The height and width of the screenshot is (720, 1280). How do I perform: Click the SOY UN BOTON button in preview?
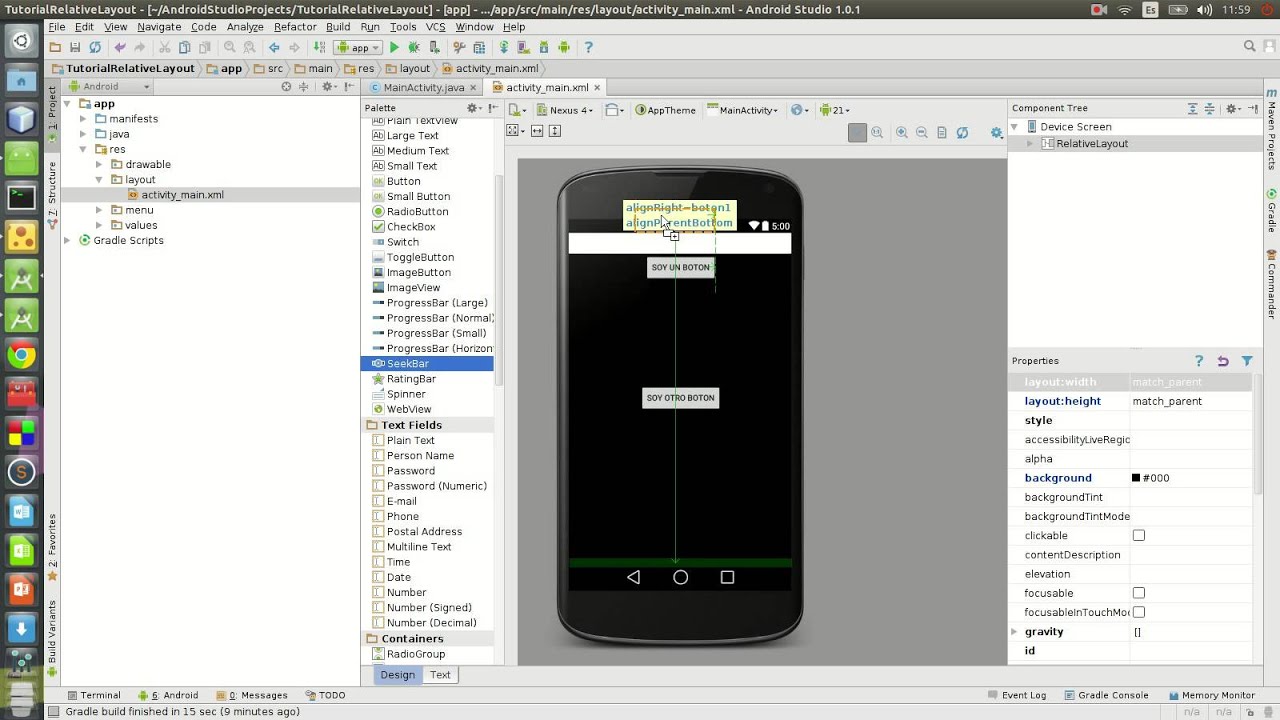681,268
